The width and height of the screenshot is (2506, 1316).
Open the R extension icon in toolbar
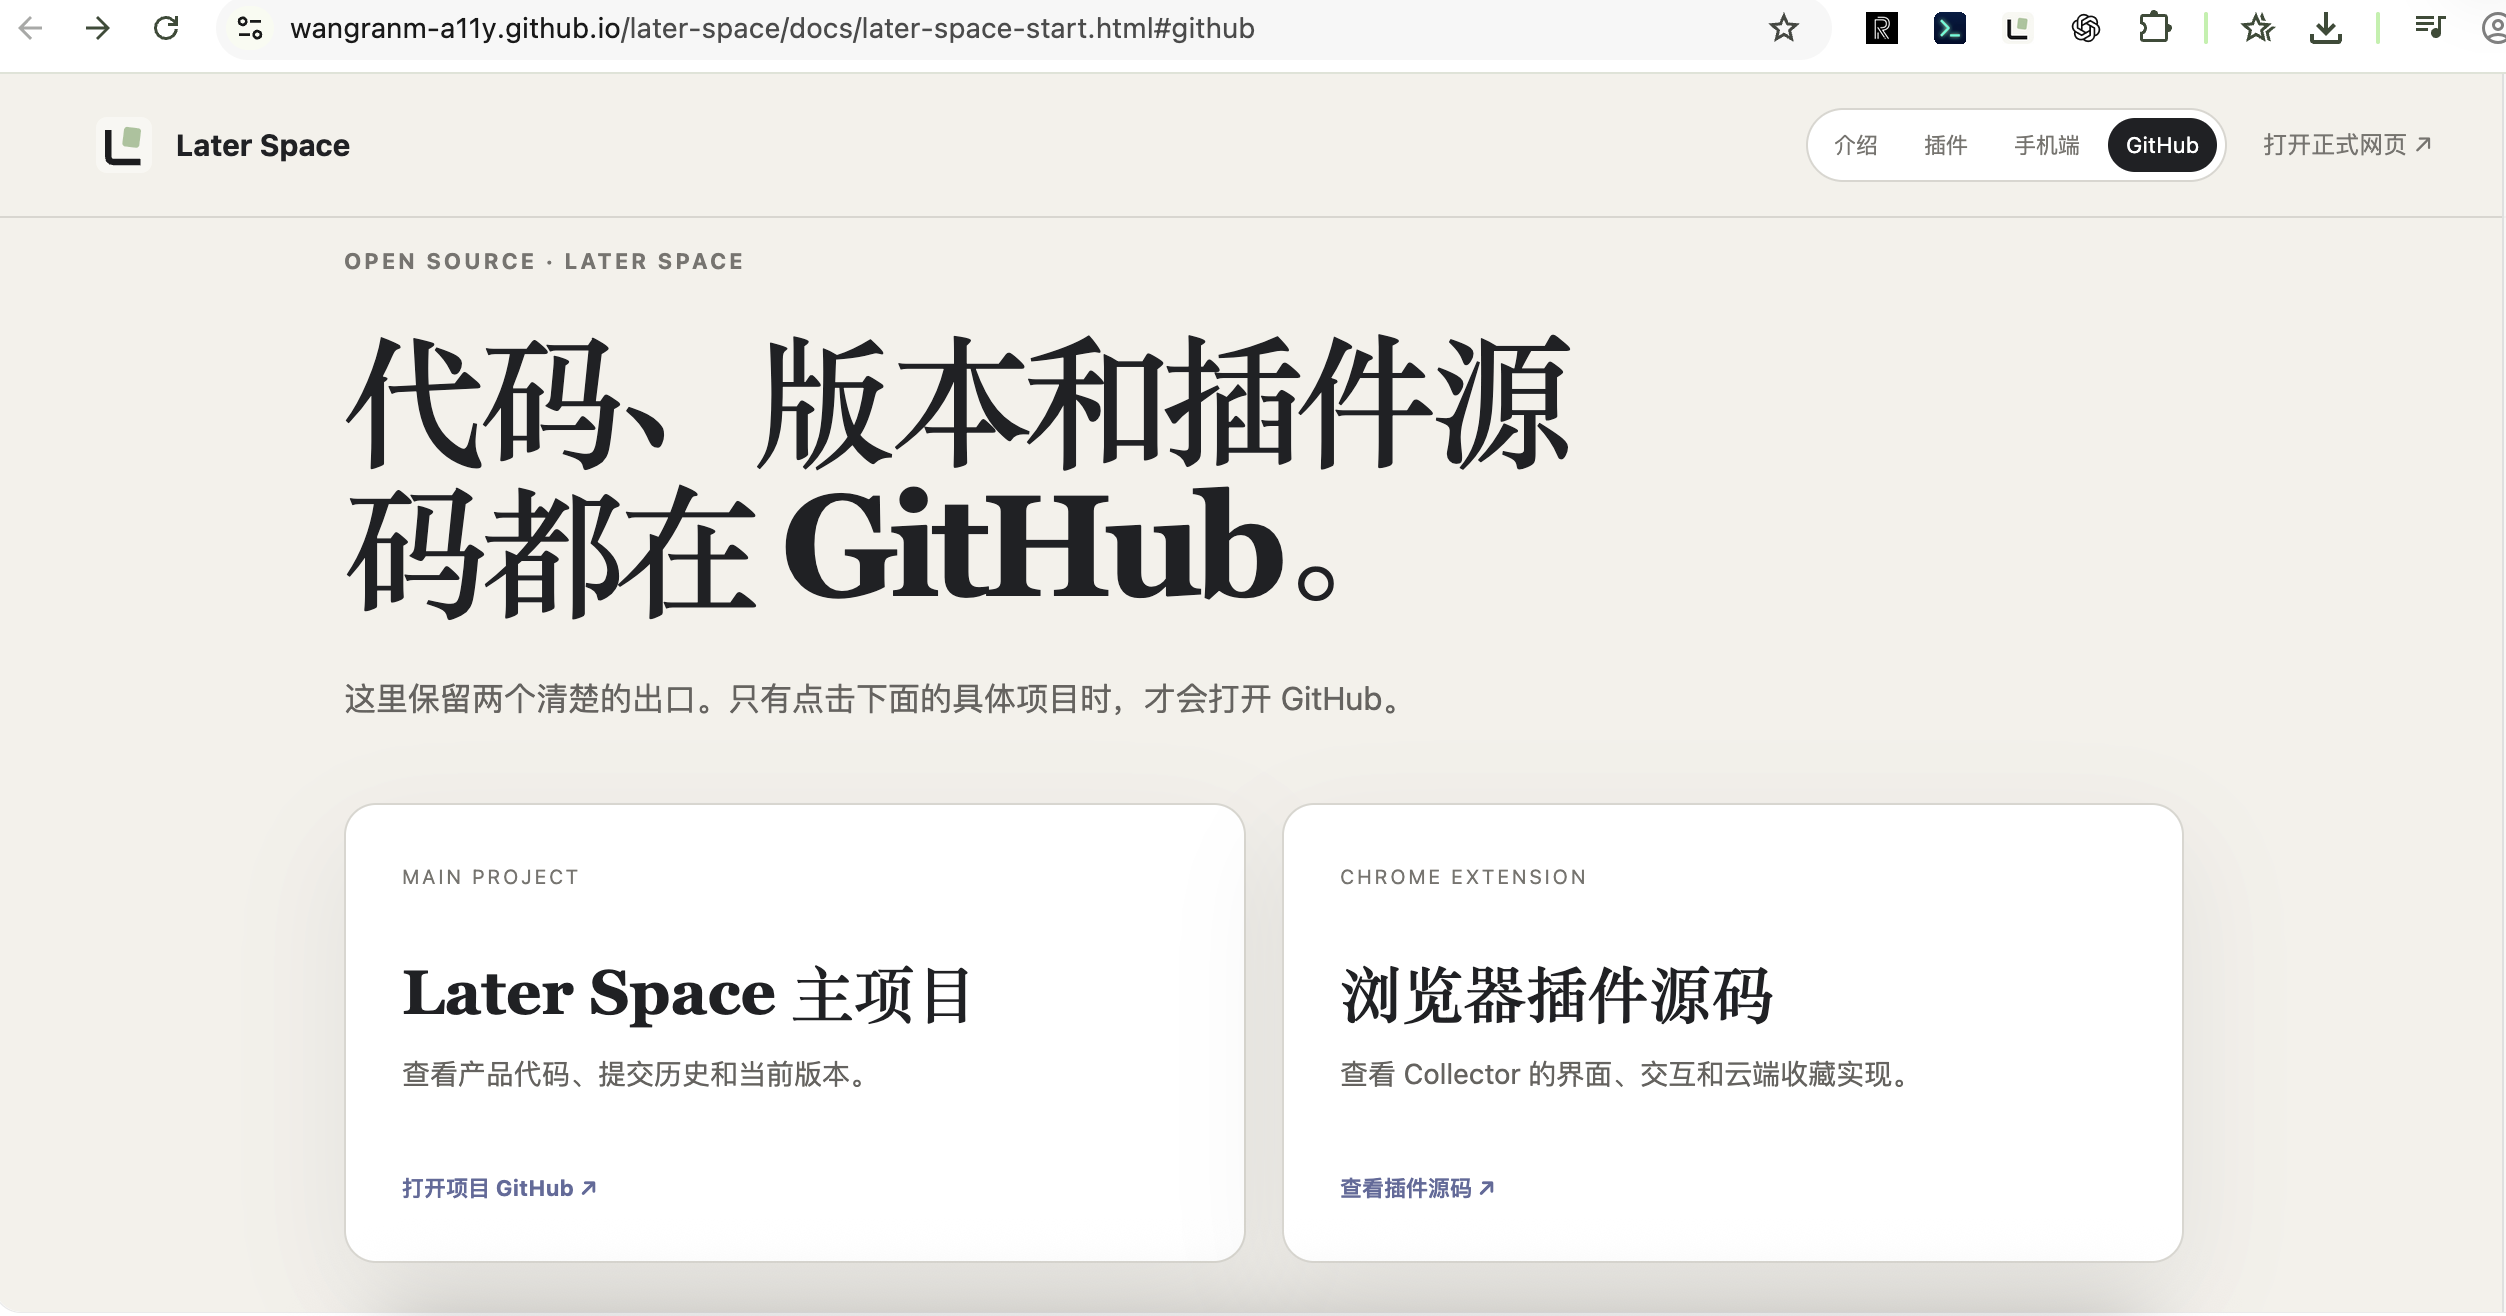coord(1882,28)
